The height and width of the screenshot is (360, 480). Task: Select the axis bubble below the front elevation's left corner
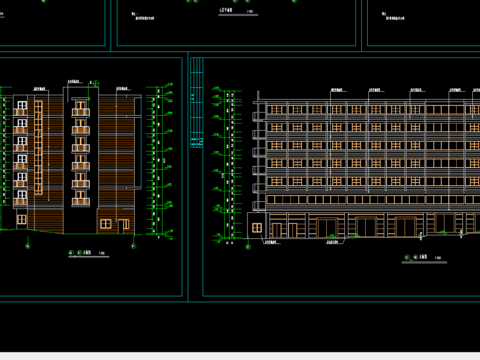point(248,247)
